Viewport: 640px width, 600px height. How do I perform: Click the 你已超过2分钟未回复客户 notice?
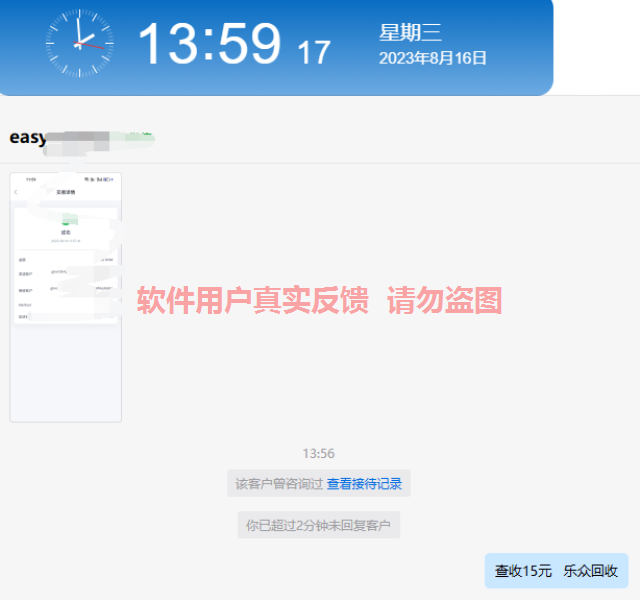(318, 525)
